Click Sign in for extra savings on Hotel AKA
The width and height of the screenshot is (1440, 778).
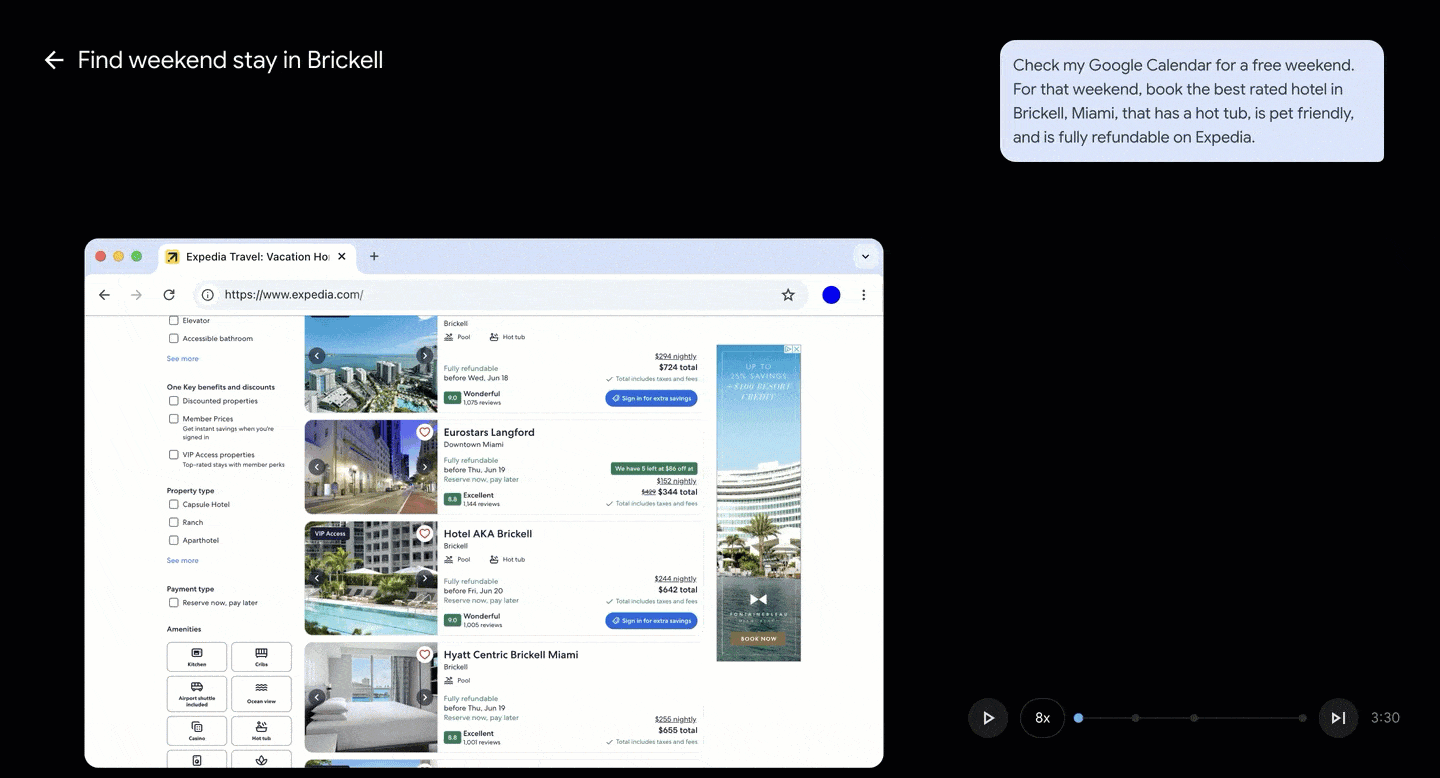pyautogui.click(x=651, y=621)
